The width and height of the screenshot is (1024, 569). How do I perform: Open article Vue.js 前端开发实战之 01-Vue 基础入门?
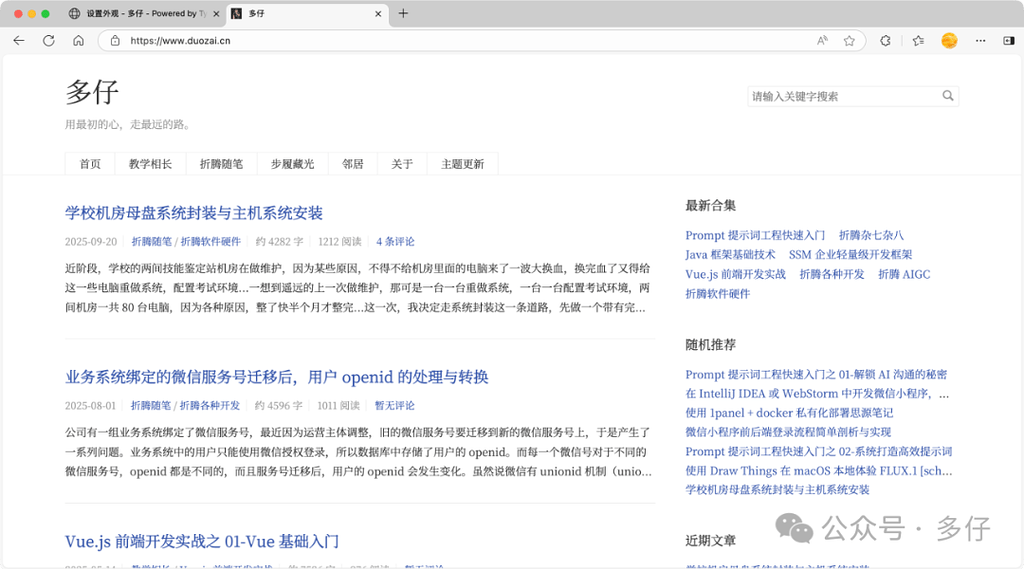202,541
